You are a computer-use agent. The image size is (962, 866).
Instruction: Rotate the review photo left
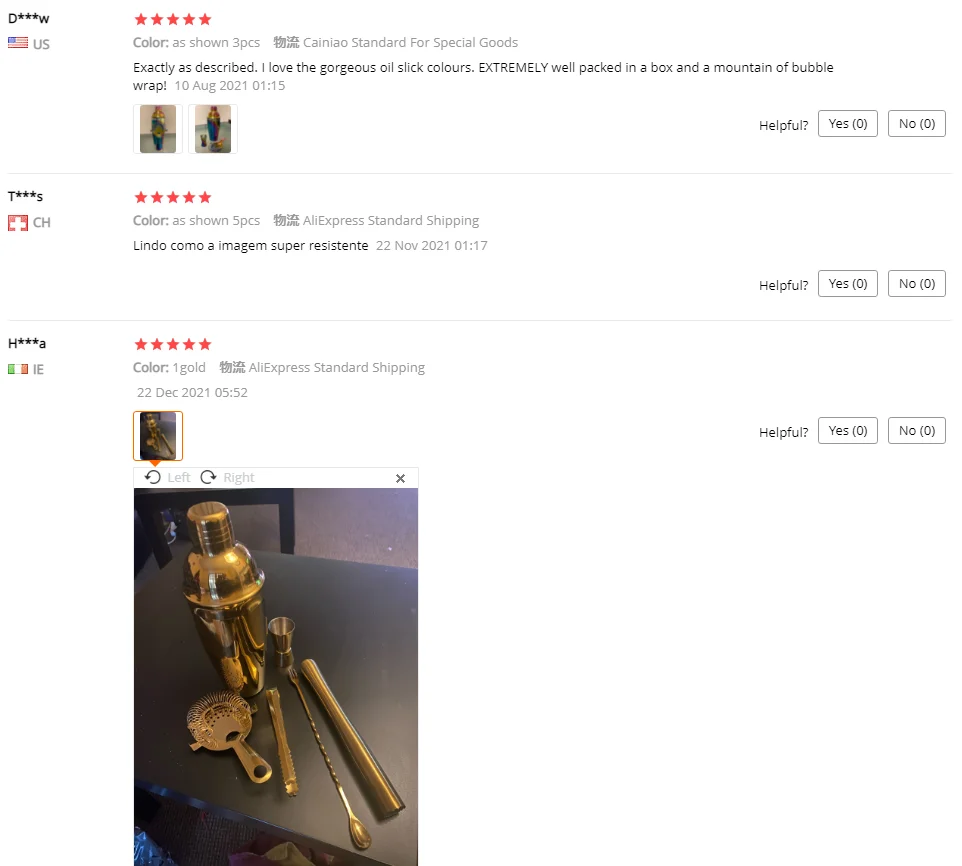pyautogui.click(x=167, y=477)
